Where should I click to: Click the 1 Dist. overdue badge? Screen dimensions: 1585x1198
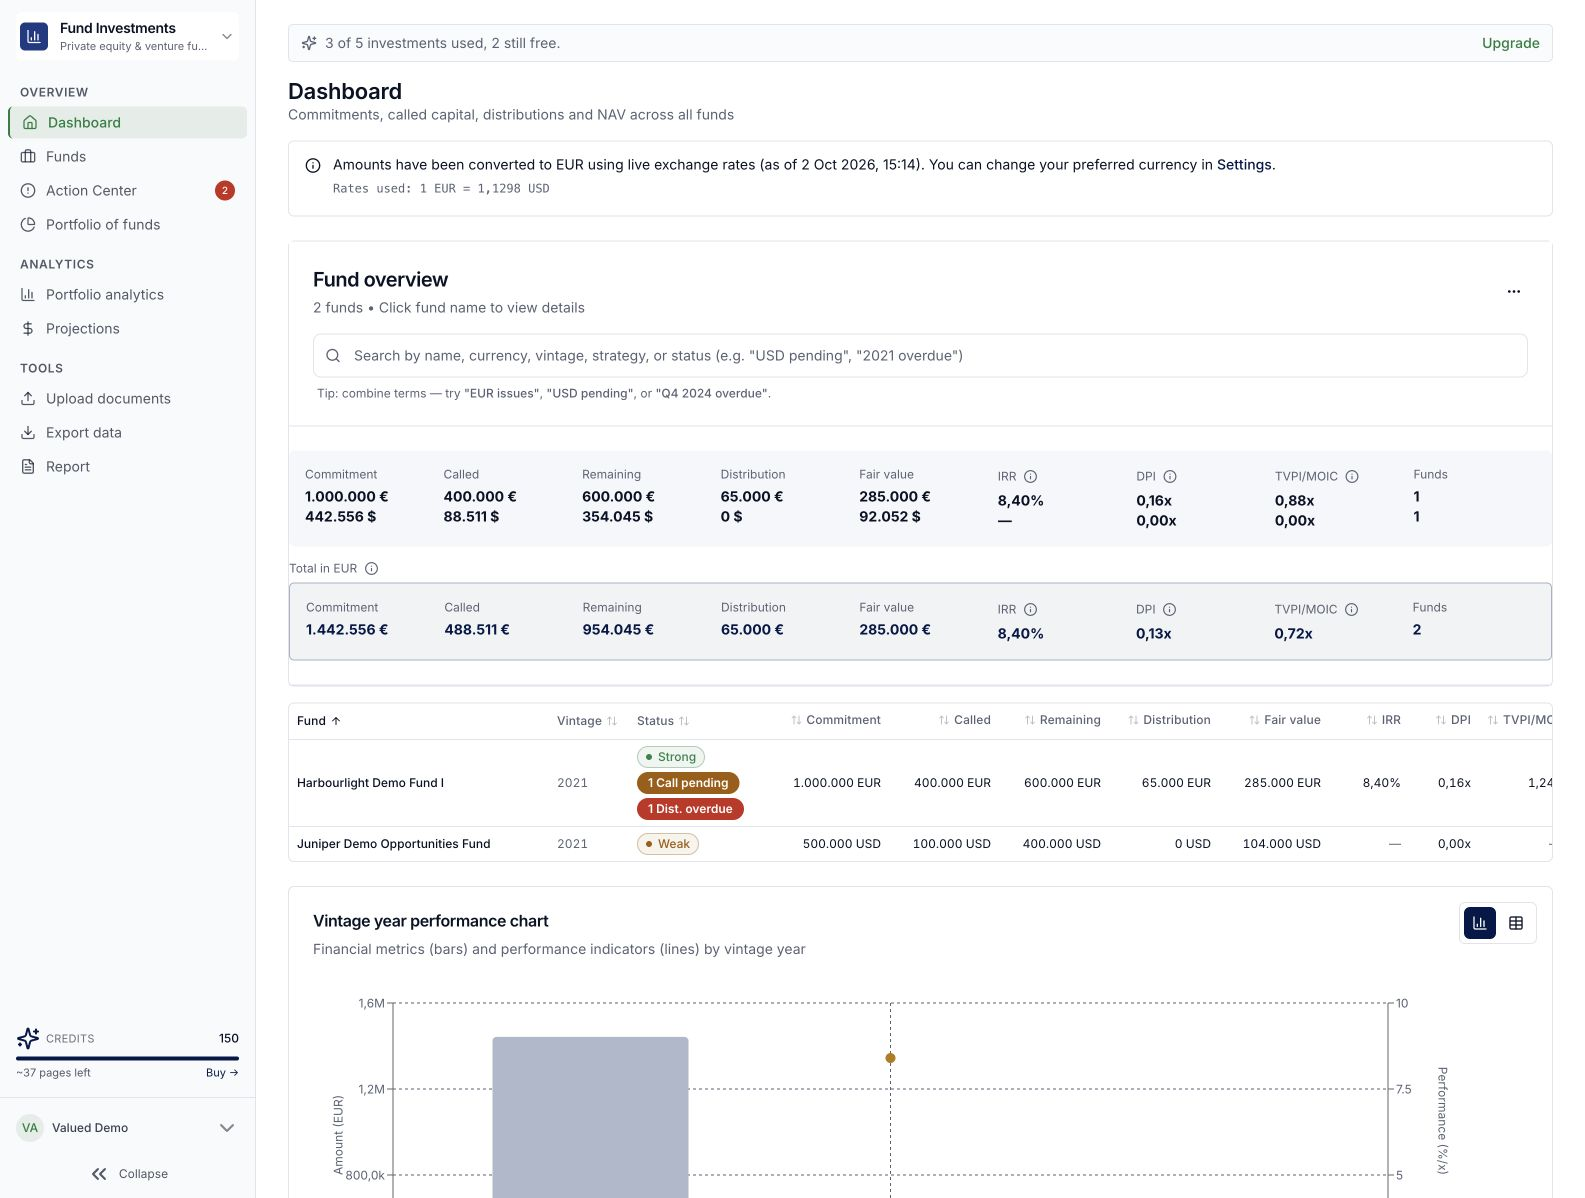click(690, 809)
